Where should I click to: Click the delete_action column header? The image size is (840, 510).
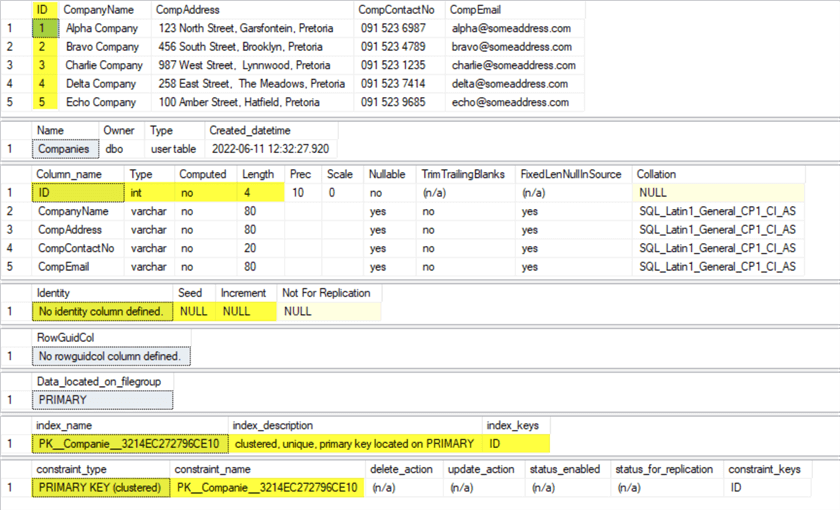pyautogui.click(x=402, y=469)
